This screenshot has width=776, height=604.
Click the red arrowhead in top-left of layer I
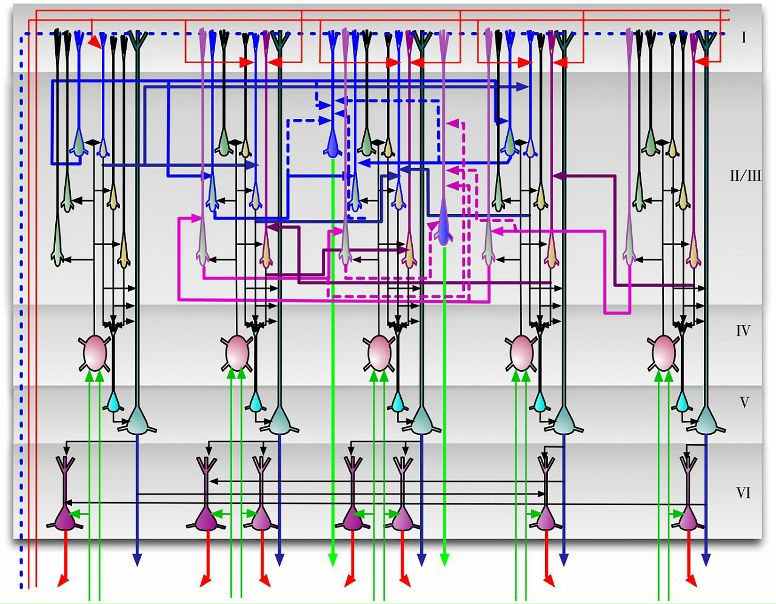click(96, 44)
